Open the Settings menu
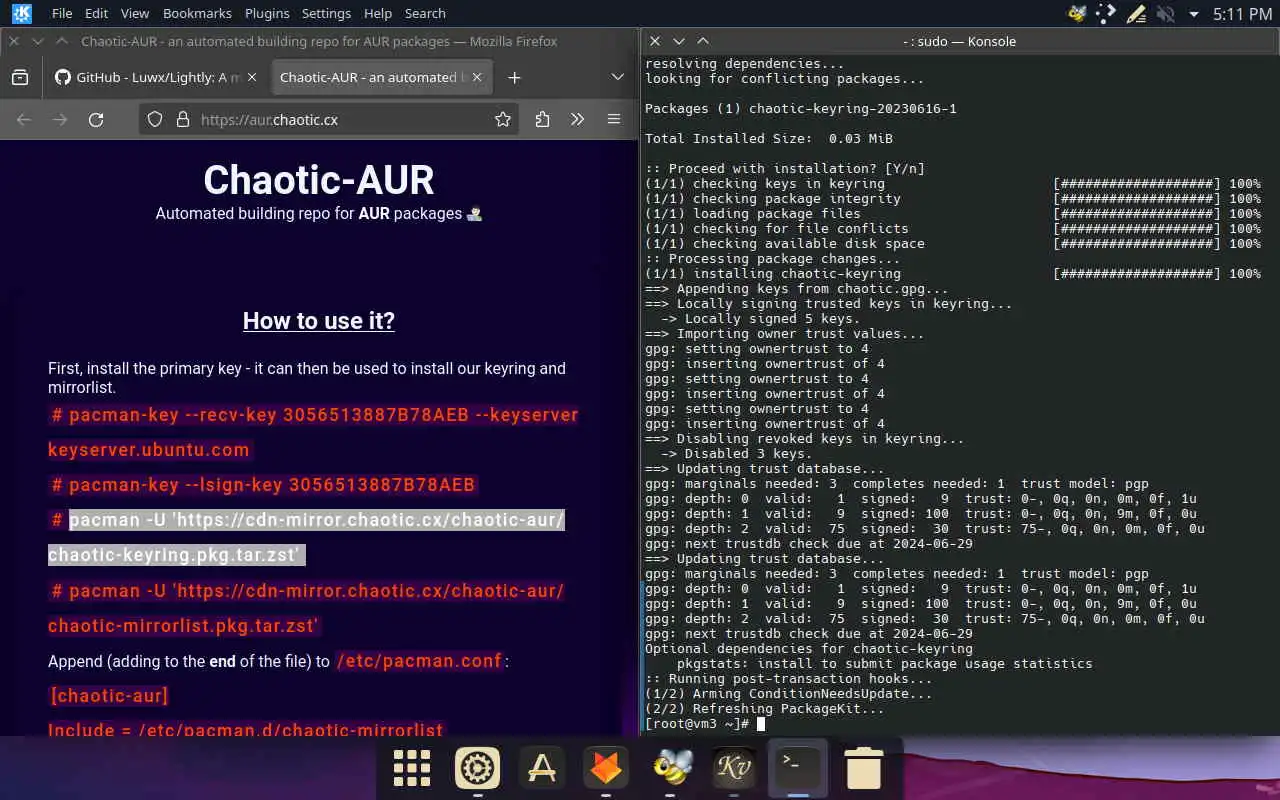1280x800 pixels. (x=326, y=13)
